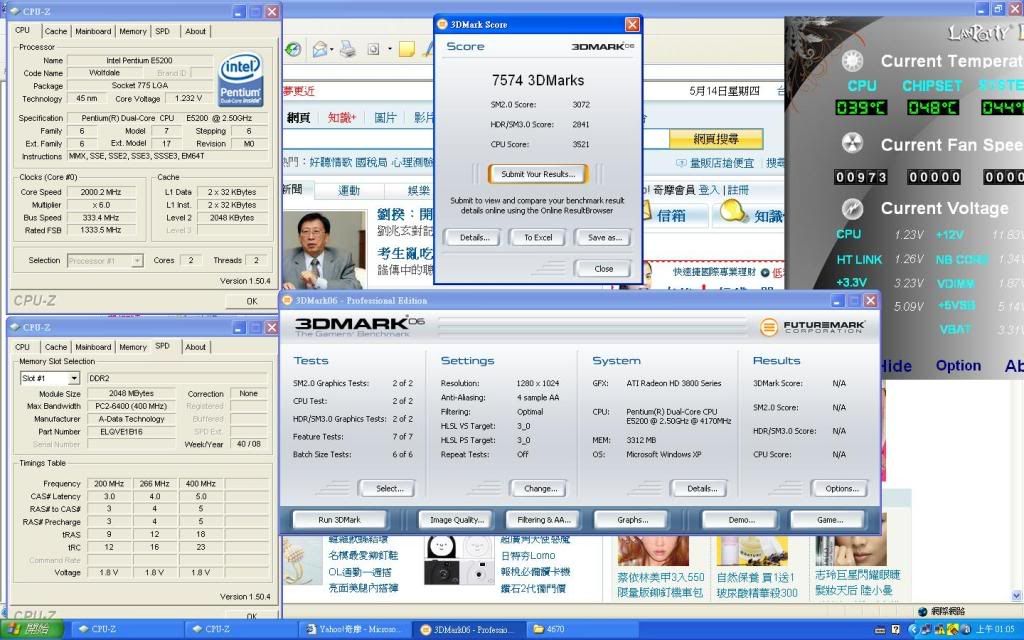
Task: Click the yellow warning icon in system tray
Action: tap(938, 630)
